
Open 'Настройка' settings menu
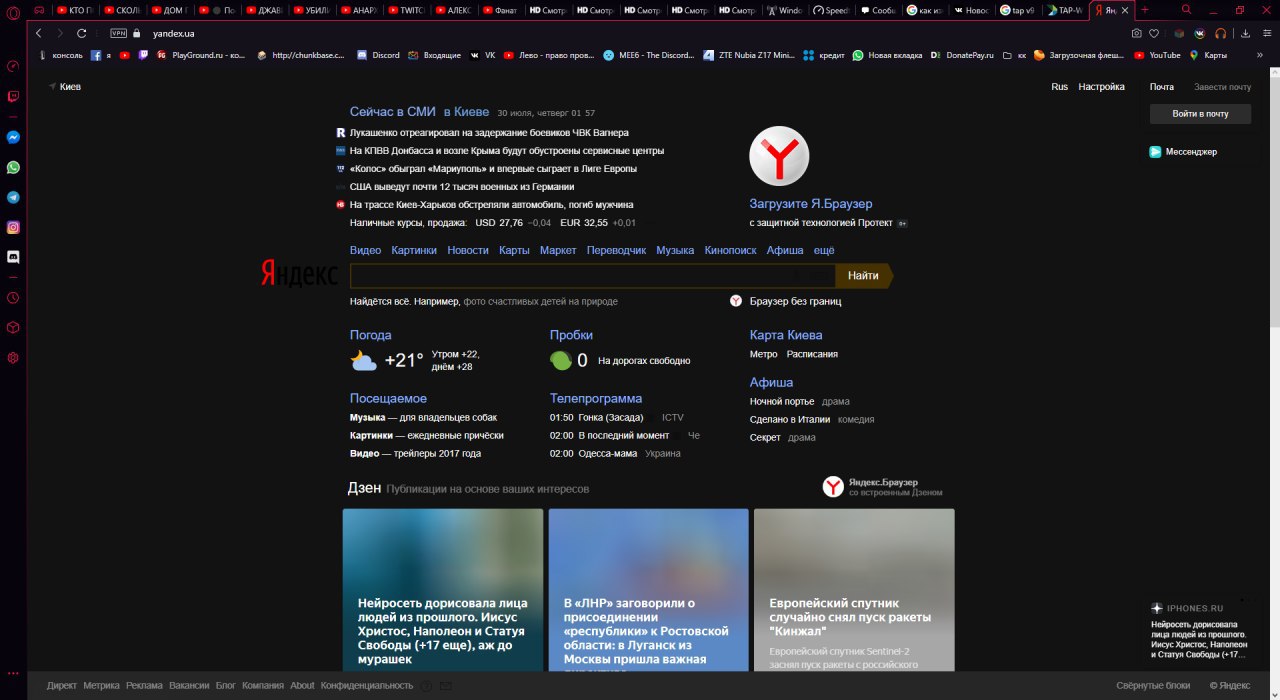1101,87
